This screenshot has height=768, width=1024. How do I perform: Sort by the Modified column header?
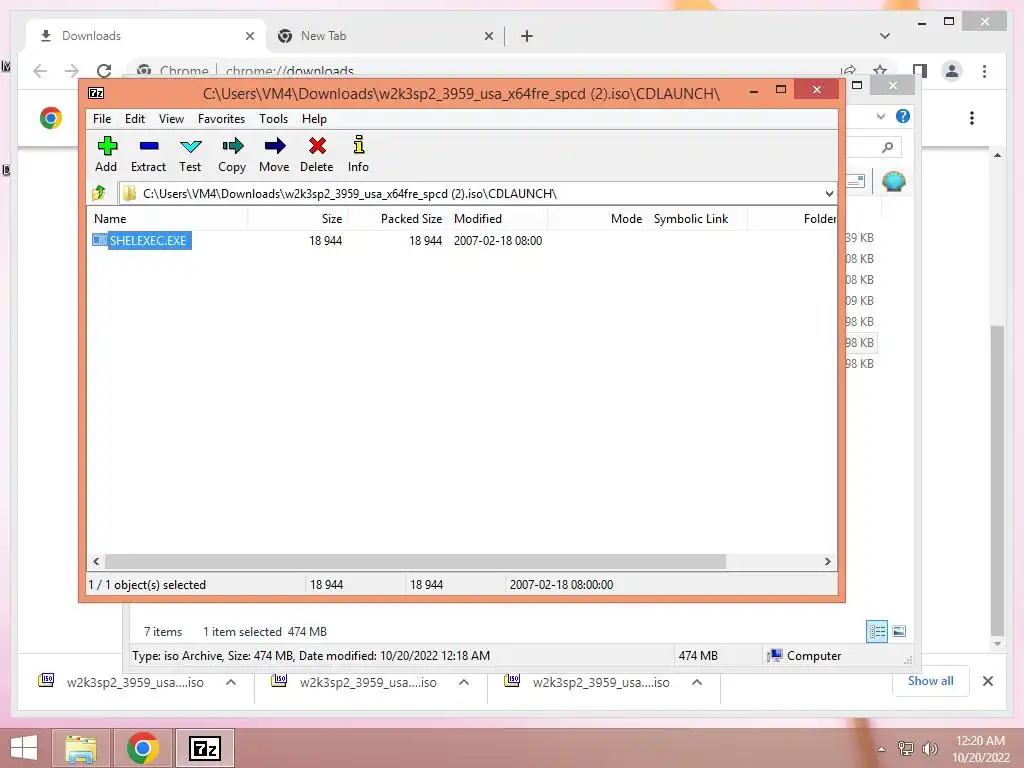pyautogui.click(x=498, y=219)
